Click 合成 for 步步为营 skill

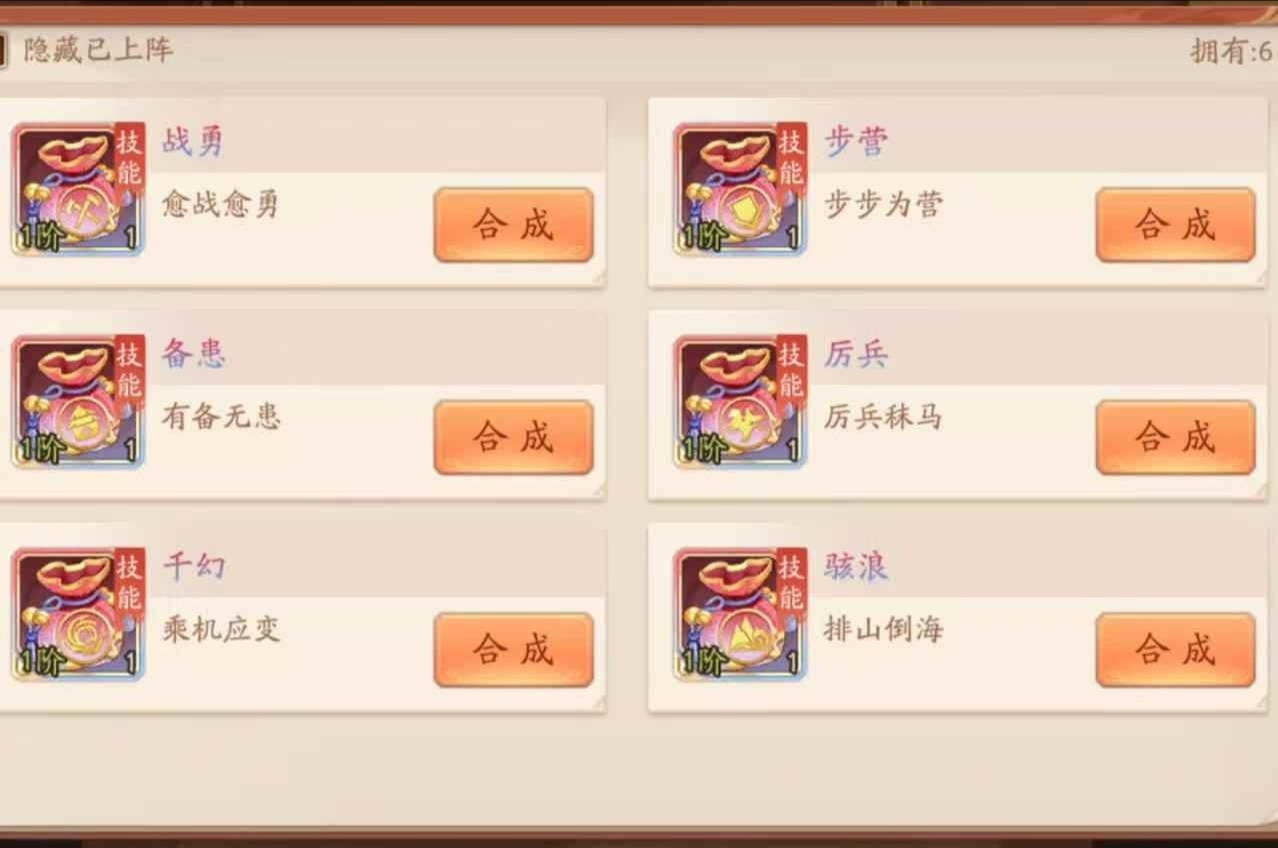(x=1175, y=225)
